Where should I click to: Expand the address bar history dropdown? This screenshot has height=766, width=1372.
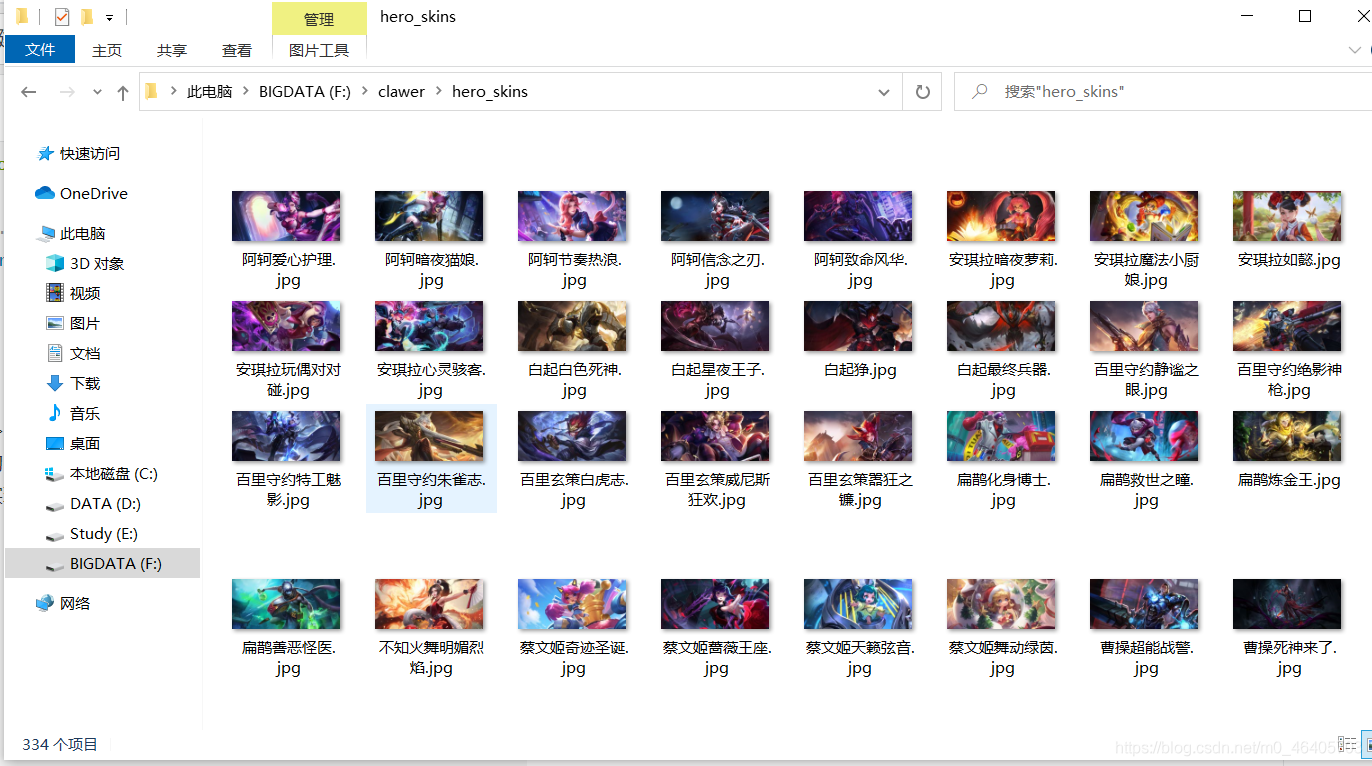tap(884, 92)
